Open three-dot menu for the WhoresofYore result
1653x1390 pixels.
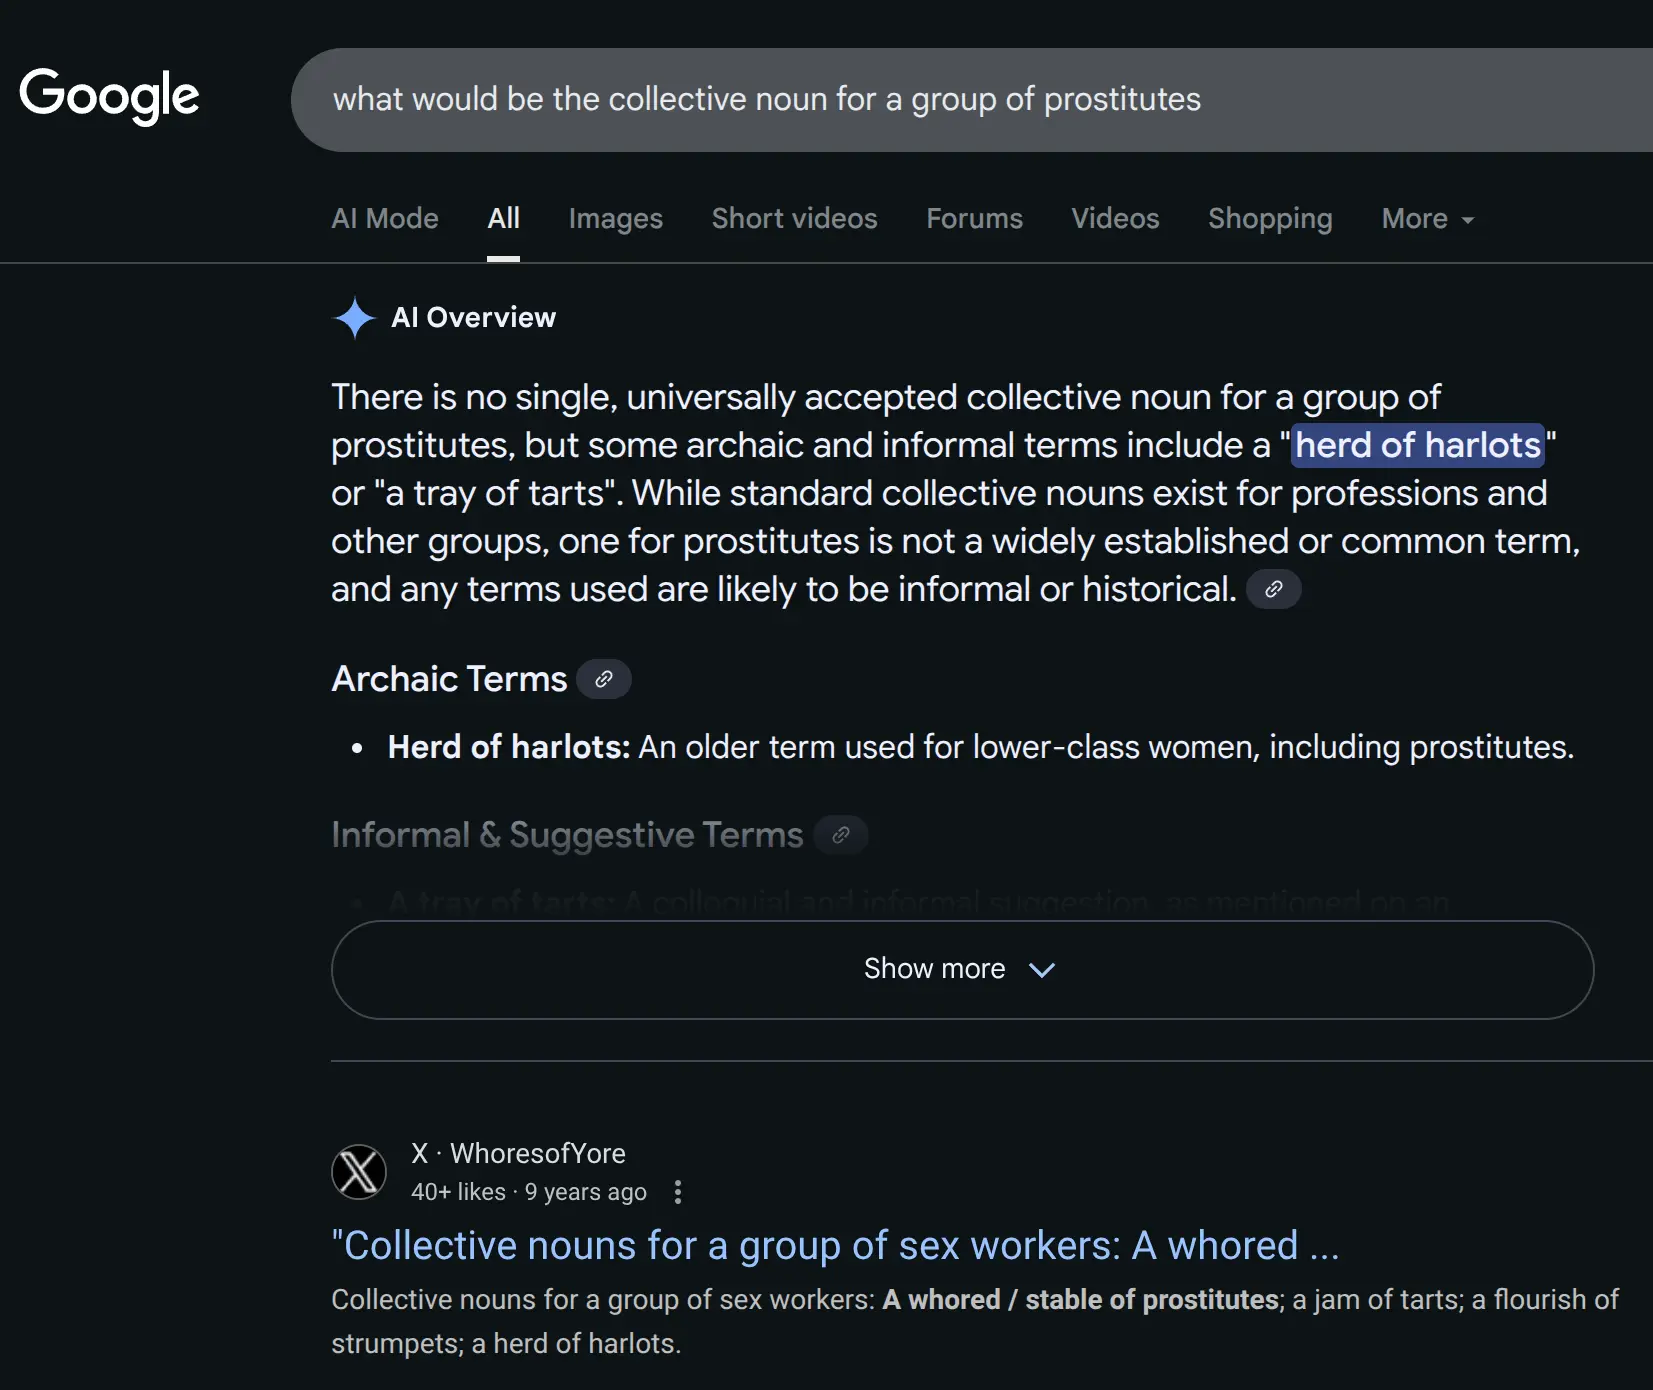678,1192
